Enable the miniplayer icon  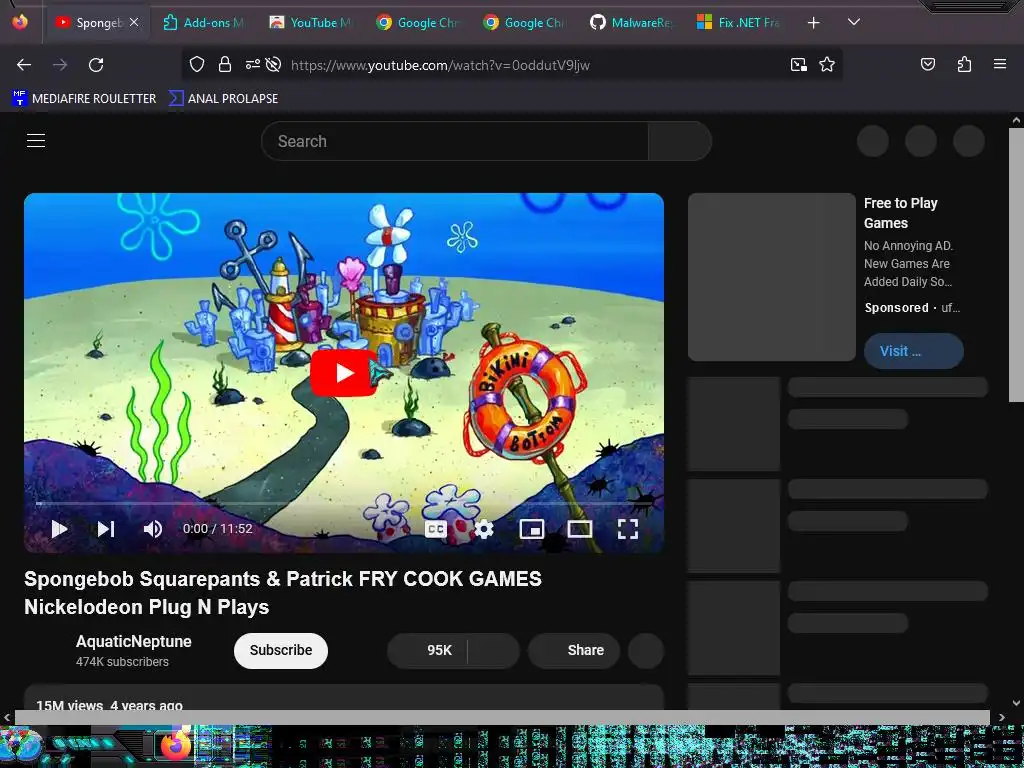click(532, 529)
